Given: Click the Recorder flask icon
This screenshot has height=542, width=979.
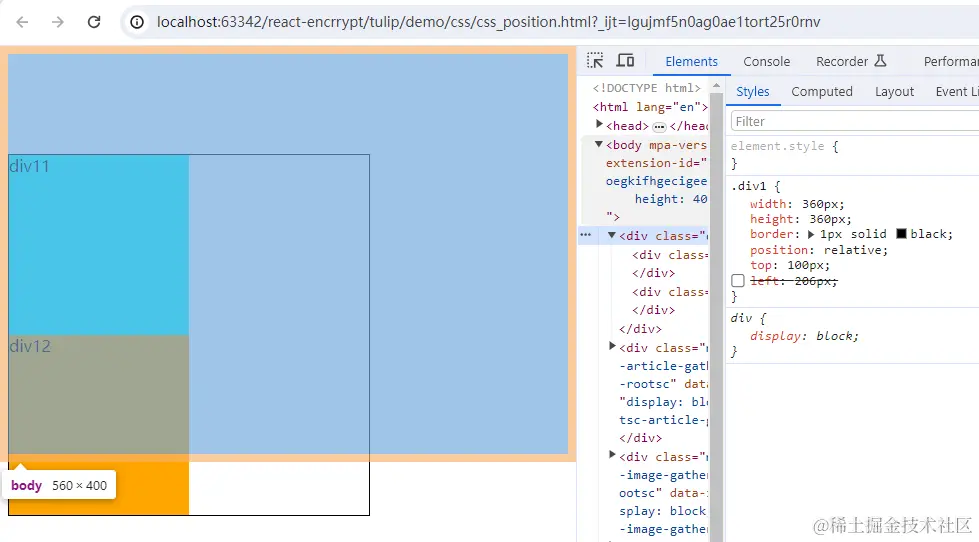Looking at the screenshot, I should pos(880,61).
